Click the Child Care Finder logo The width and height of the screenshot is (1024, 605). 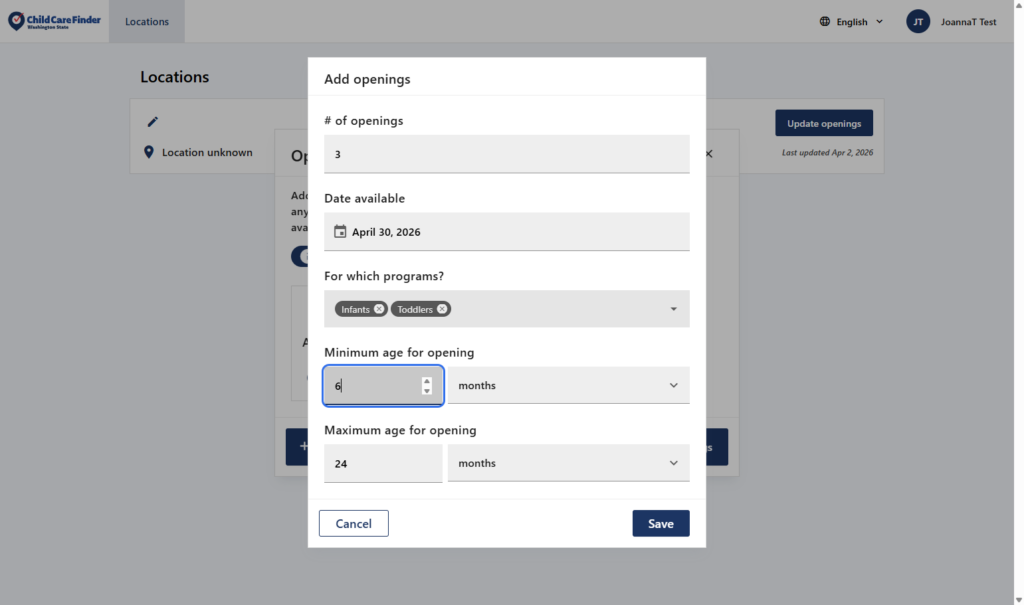click(x=55, y=21)
